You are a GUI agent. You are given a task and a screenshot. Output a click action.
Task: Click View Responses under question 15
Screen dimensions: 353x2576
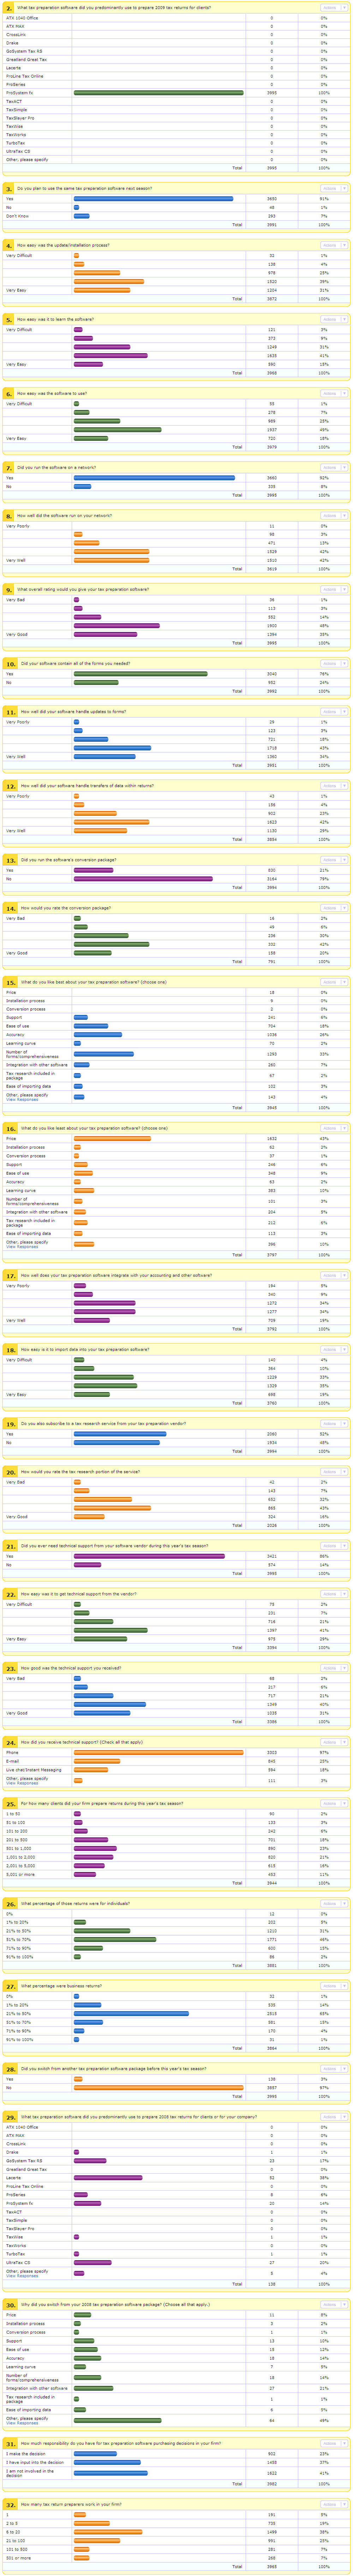point(22,1099)
